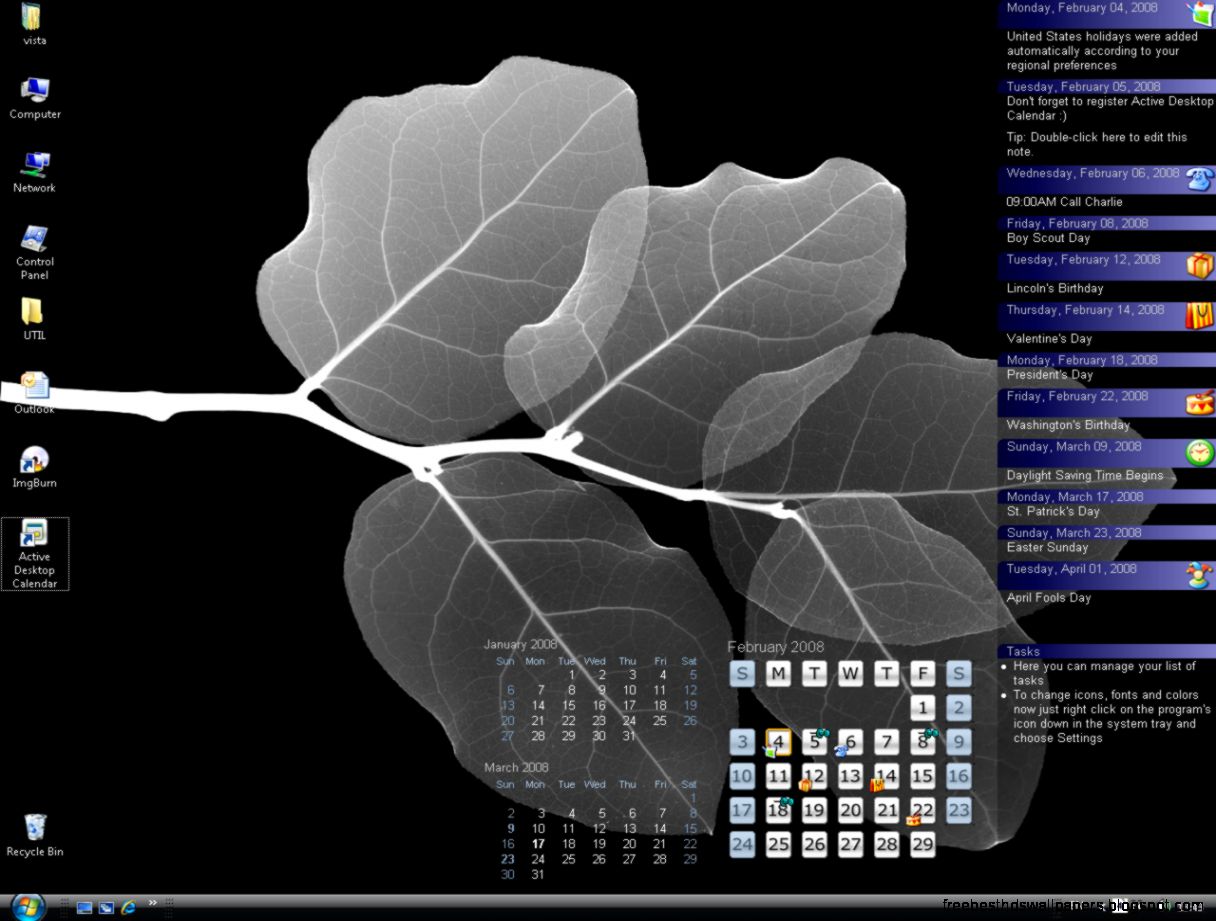Select March 17 in the March mini calendar
This screenshot has width=1216, height=921.
tap(537, 843)
